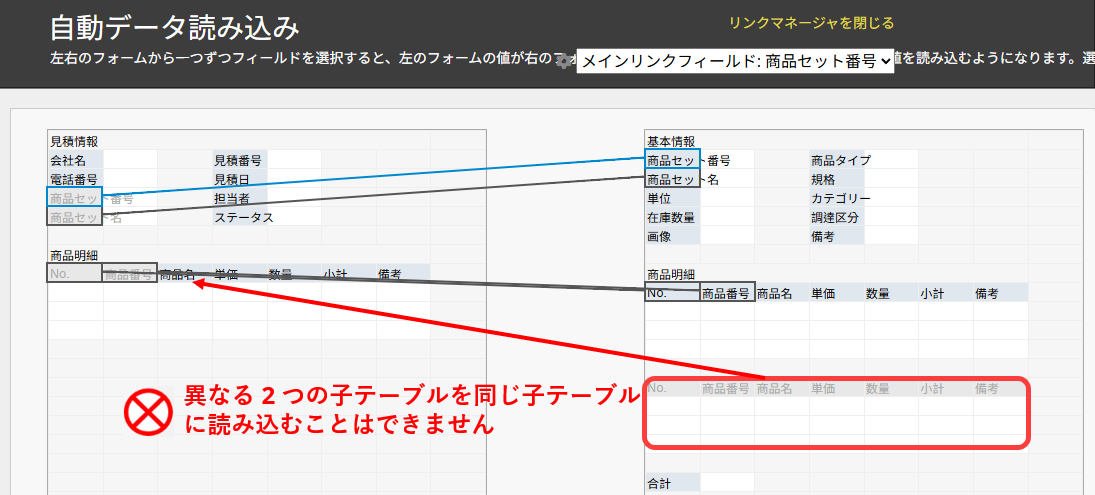Select 商品セット名 field in right form
The height and width of the screenshot is (495, 1095).
[673, 180]
